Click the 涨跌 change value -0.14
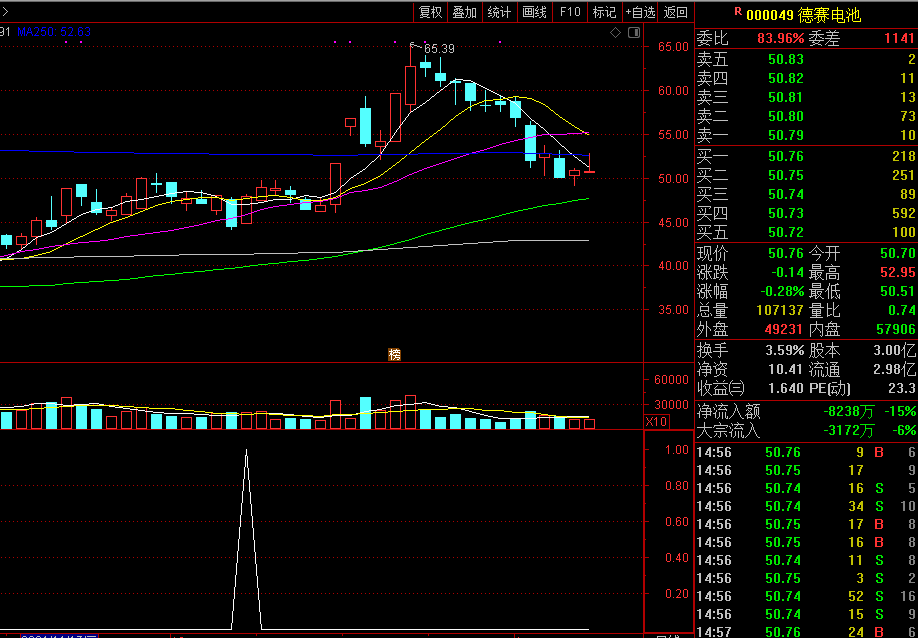 click(786, 272)
